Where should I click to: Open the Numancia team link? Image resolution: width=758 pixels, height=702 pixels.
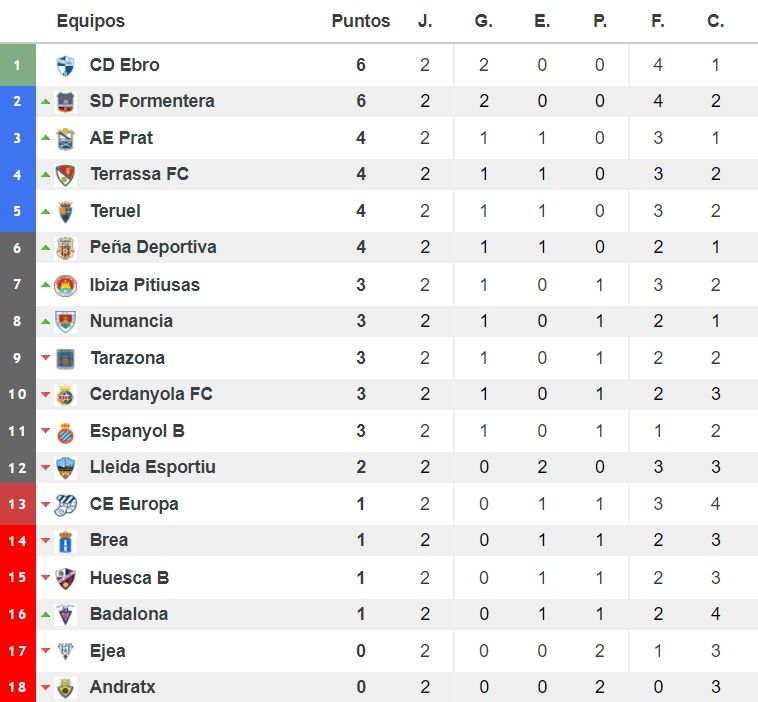click(131, 321)
